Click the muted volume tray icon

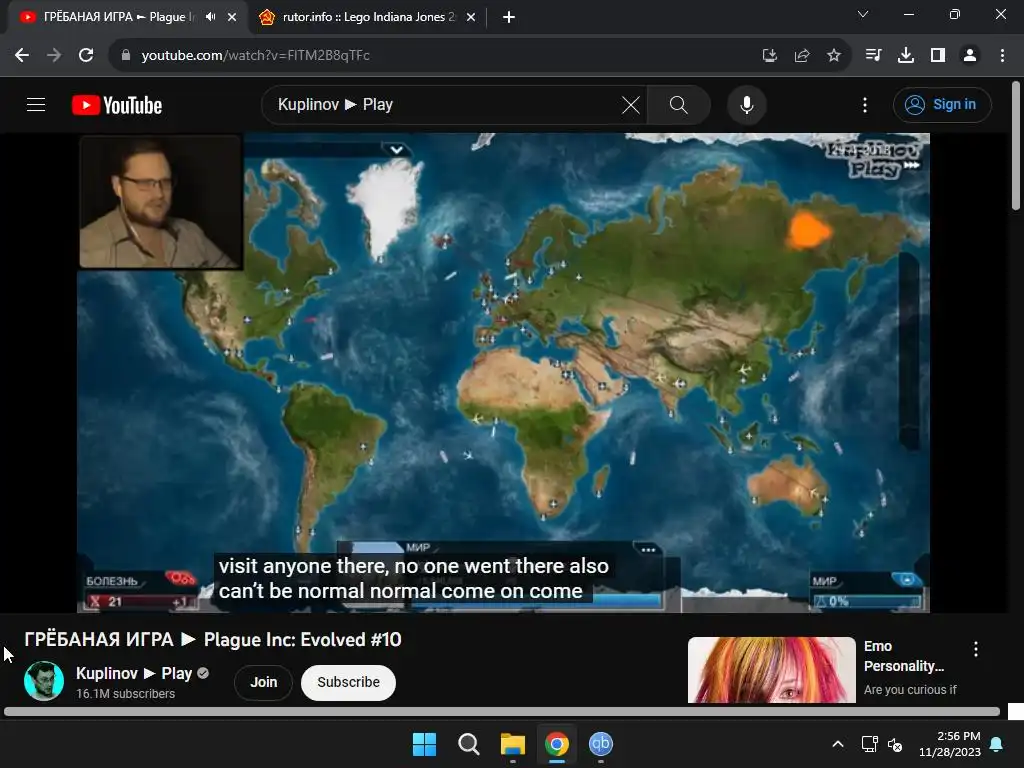coord(895,744)
